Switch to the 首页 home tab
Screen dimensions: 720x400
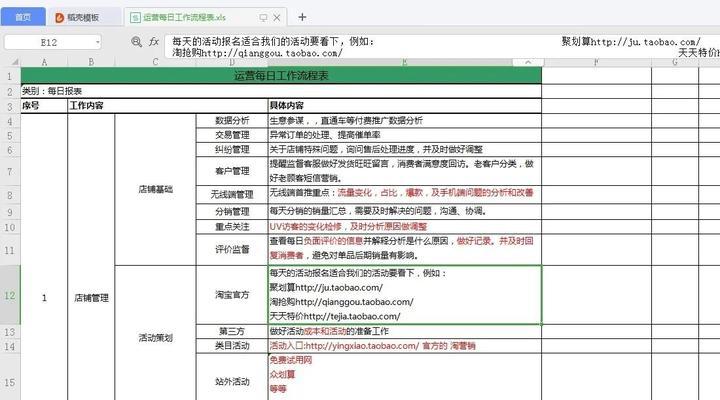23,17
